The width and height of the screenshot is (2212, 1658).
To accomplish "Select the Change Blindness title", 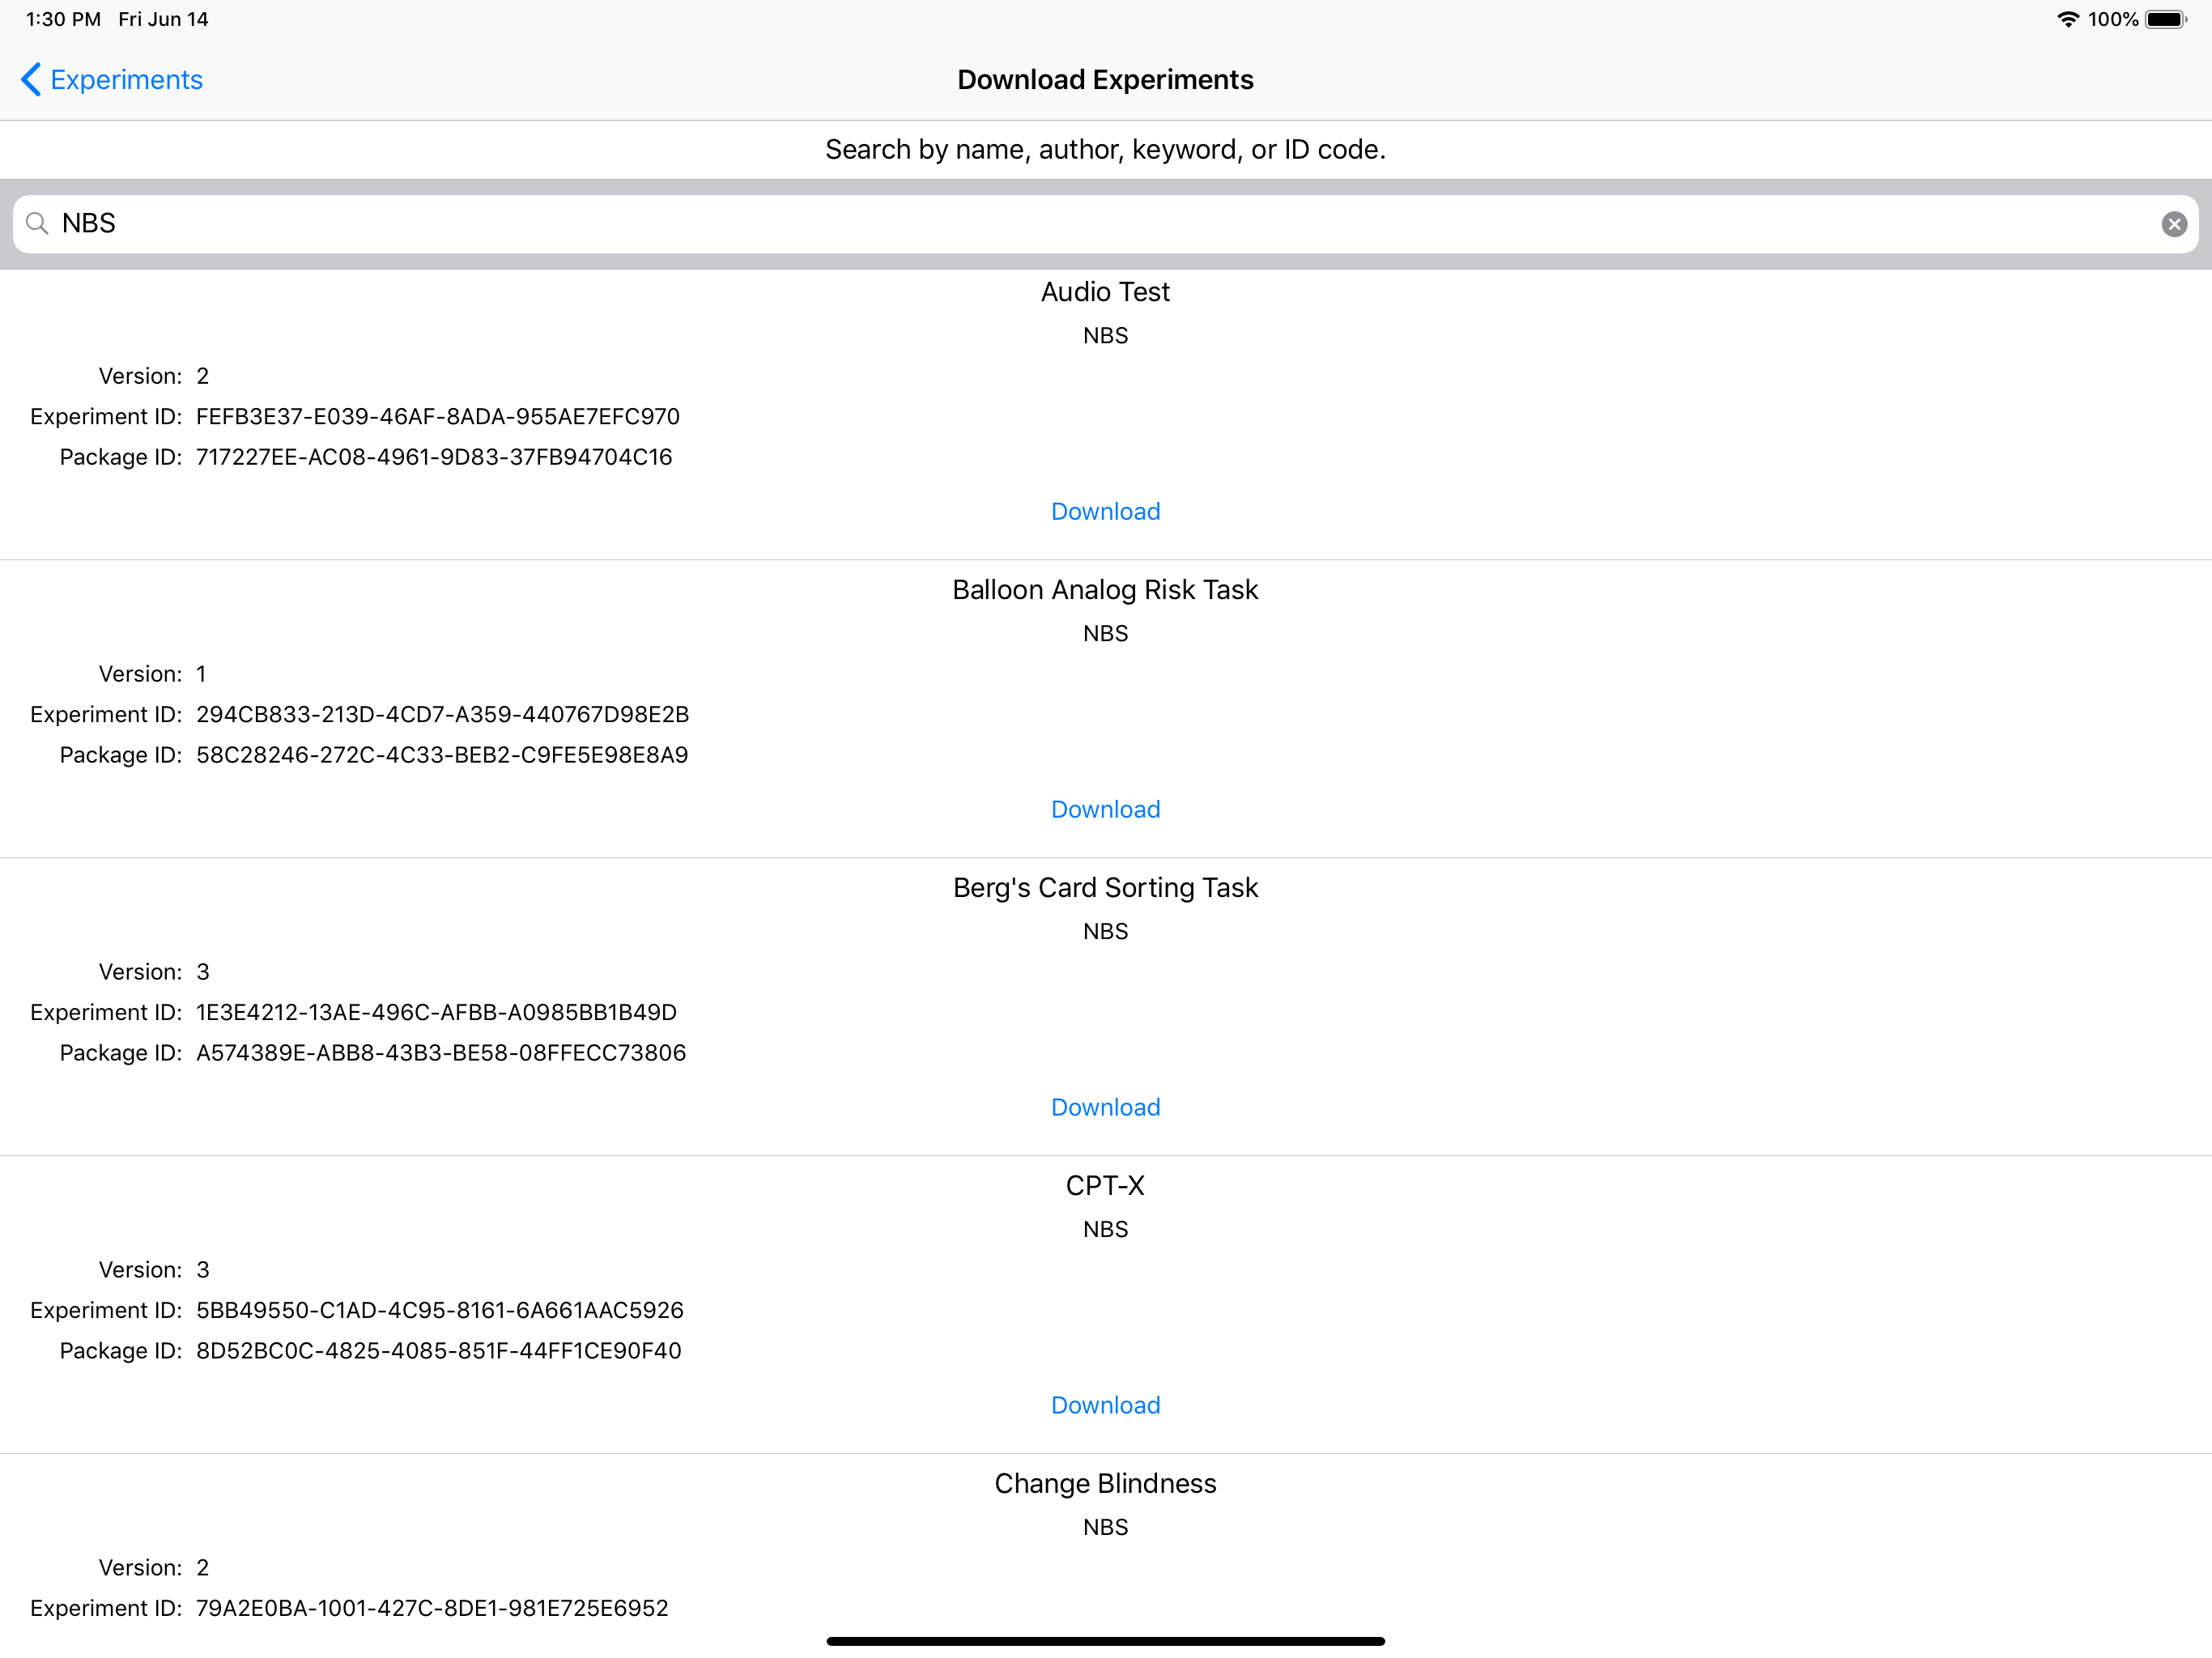I will point(1105,1484).
